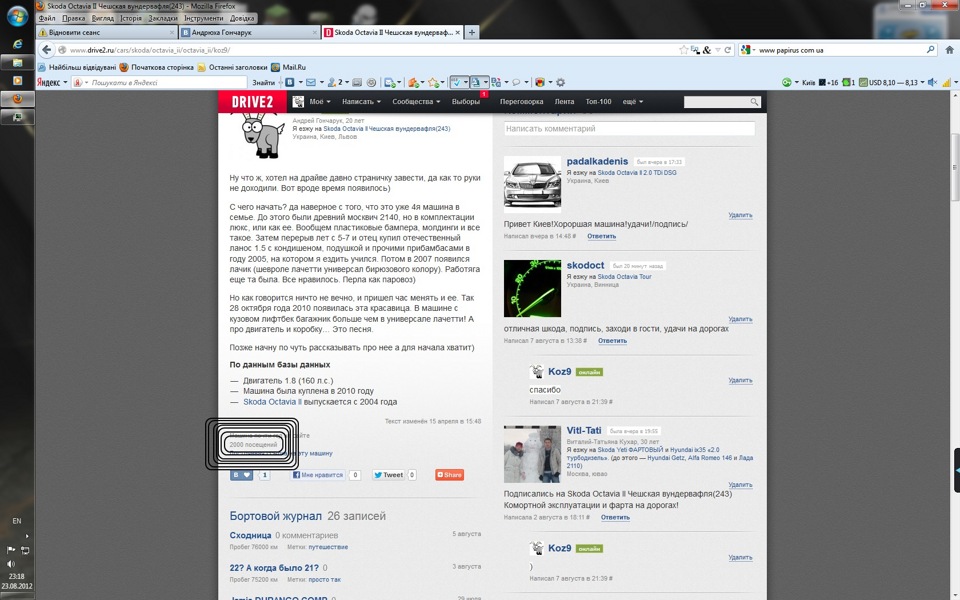This screenshot has height=600, width=960.
Task: Open the Інструменти menu
Action: tap(204, 18)
